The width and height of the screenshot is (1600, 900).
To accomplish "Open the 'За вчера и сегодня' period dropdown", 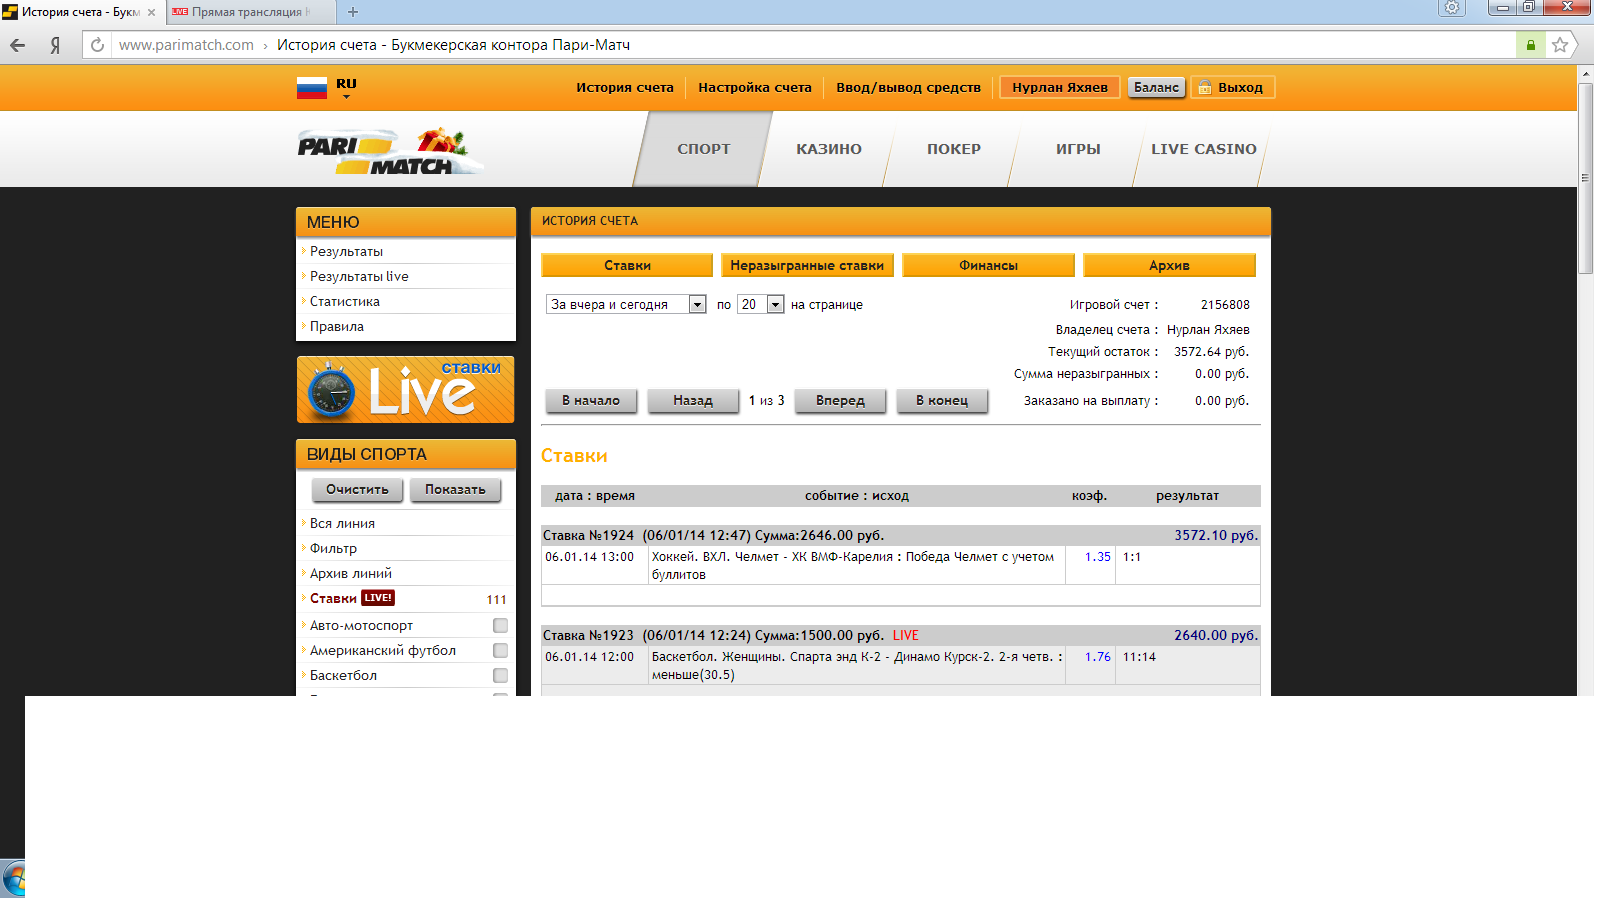I will [x=697, y=305].
